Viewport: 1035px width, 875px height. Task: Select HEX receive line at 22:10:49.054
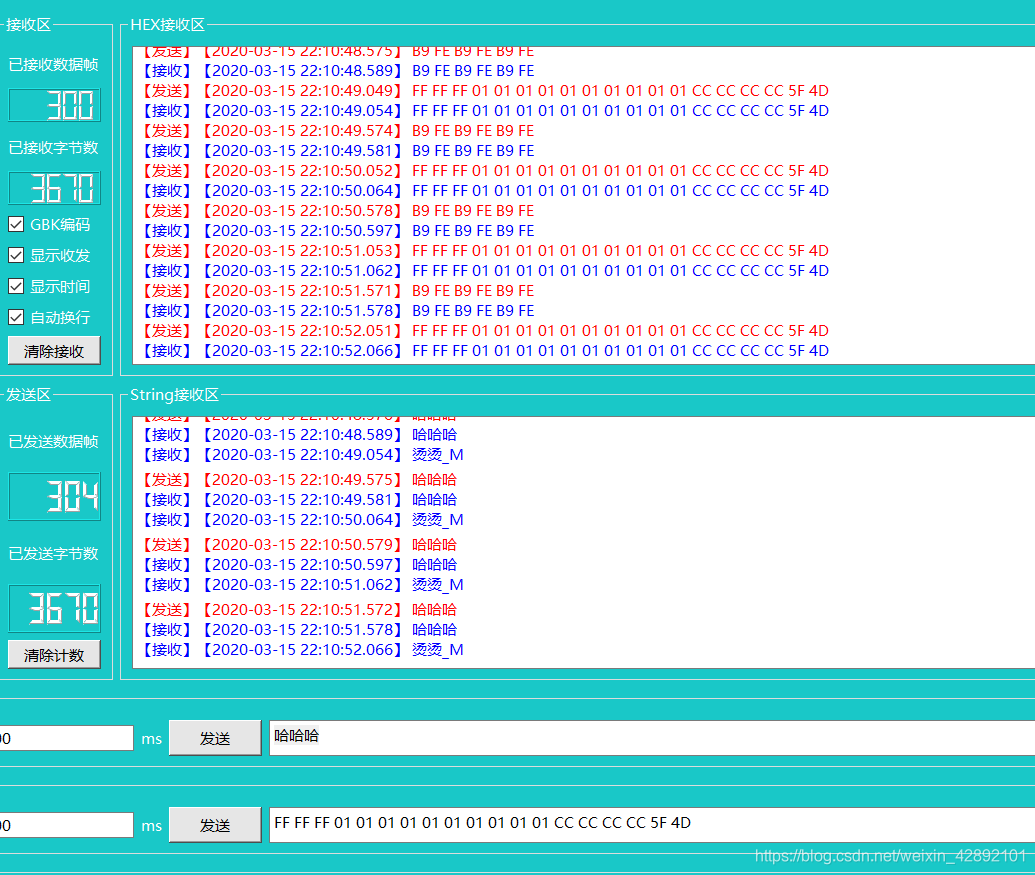tap(486, 110)
